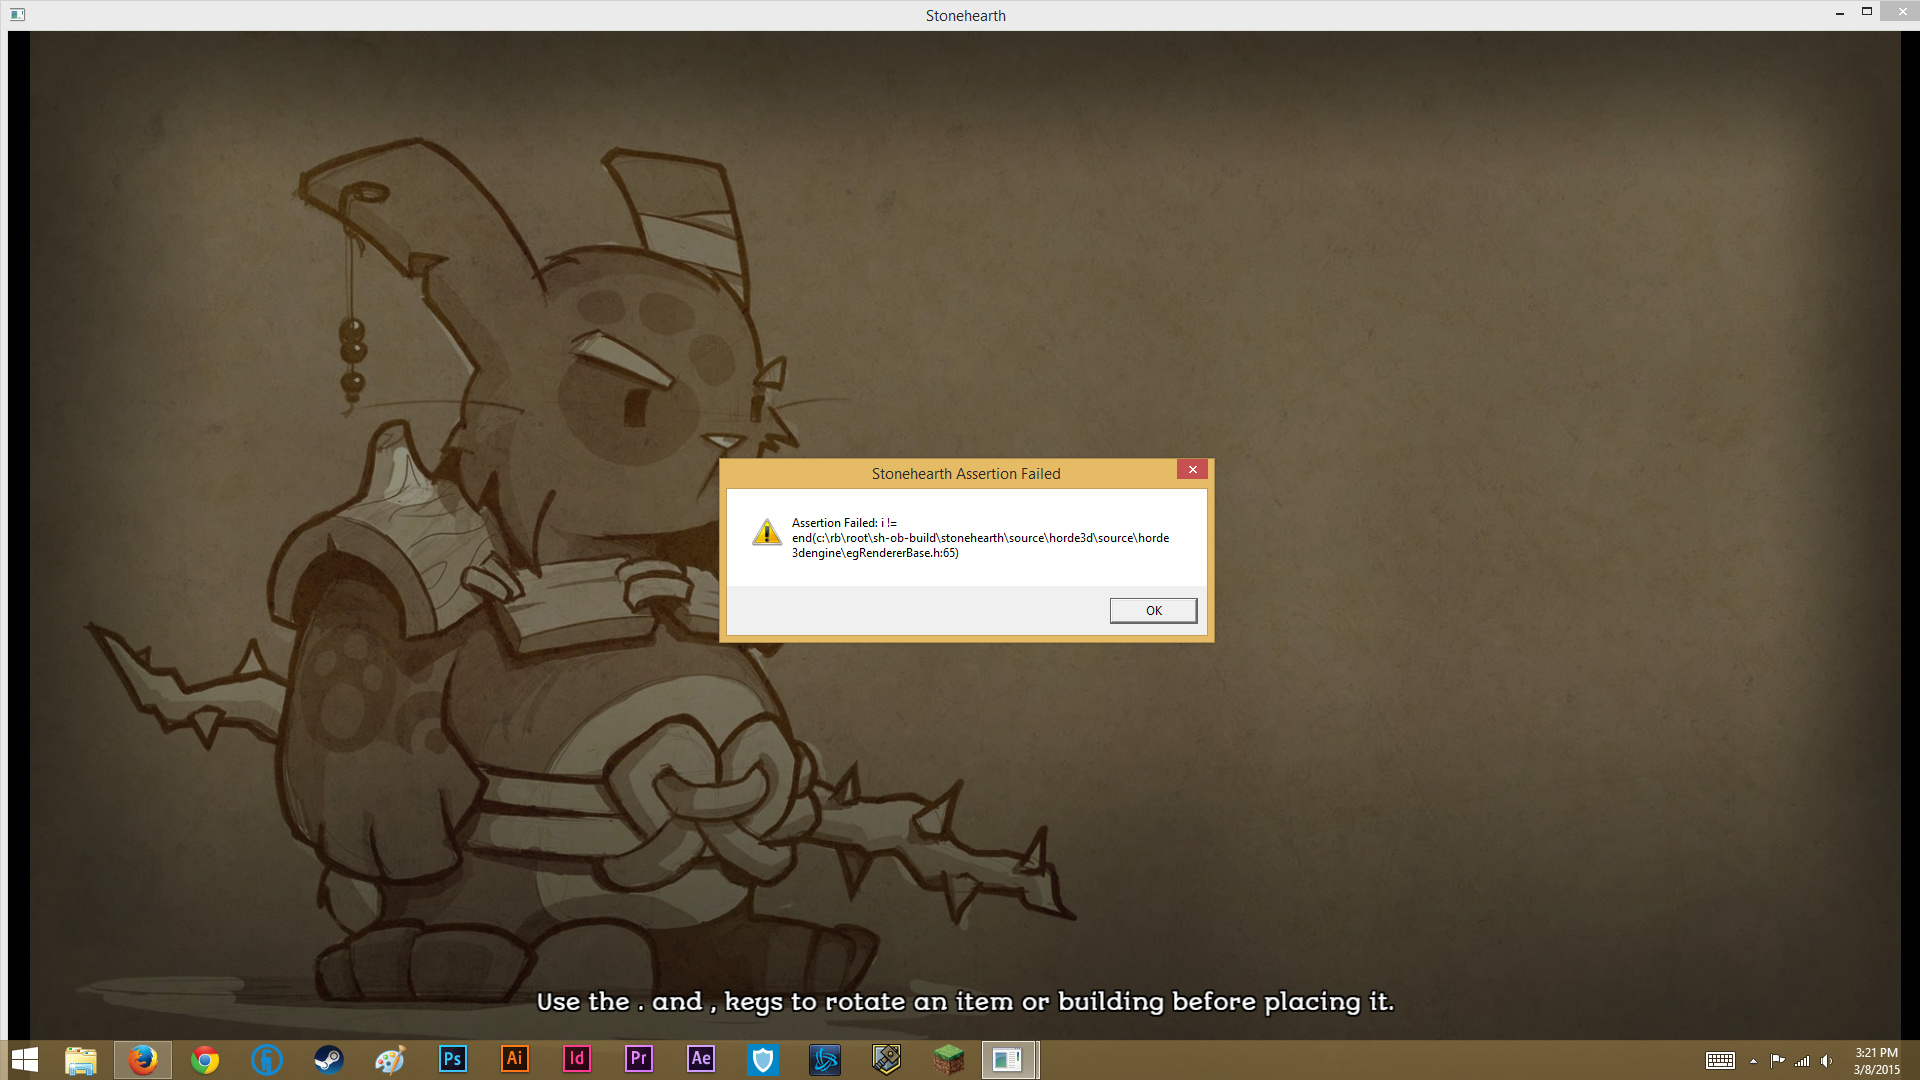Screen dimensions: 1920x1080
Task: Switch to Firefox in the taskbar
Action: pyautogui.click(x=143, y=1060)
